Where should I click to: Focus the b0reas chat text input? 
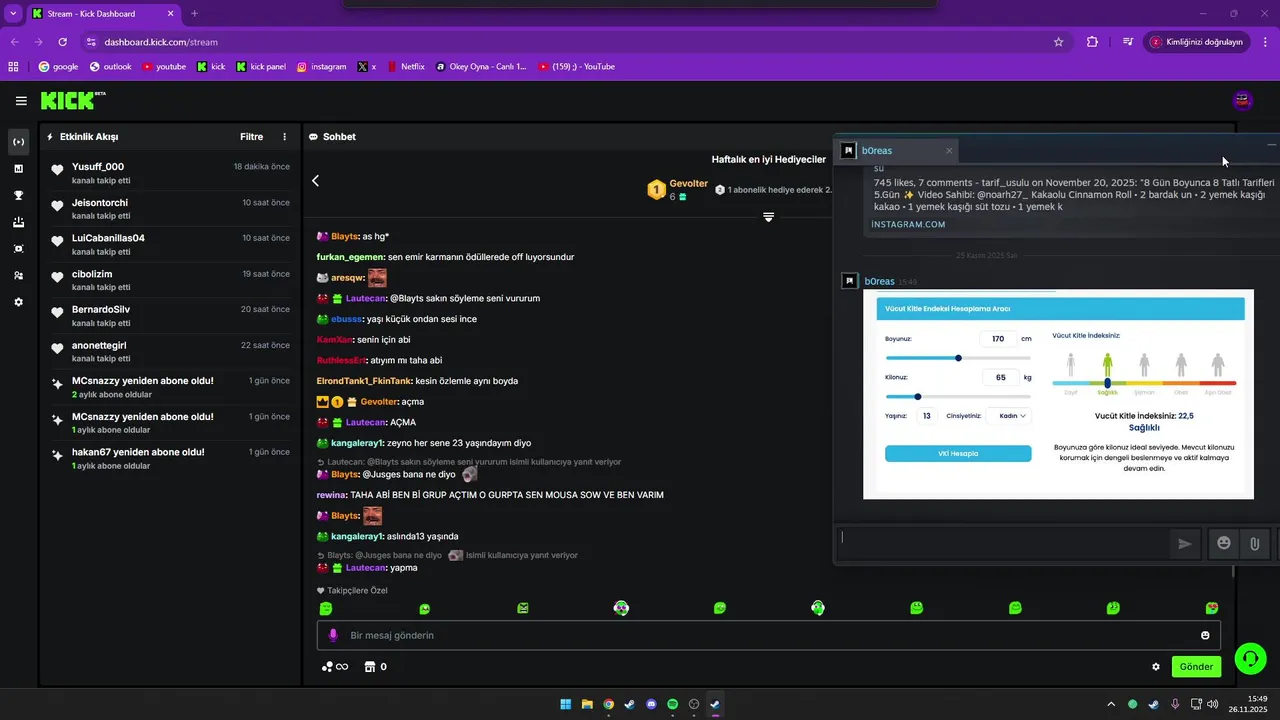point(1002,543)
